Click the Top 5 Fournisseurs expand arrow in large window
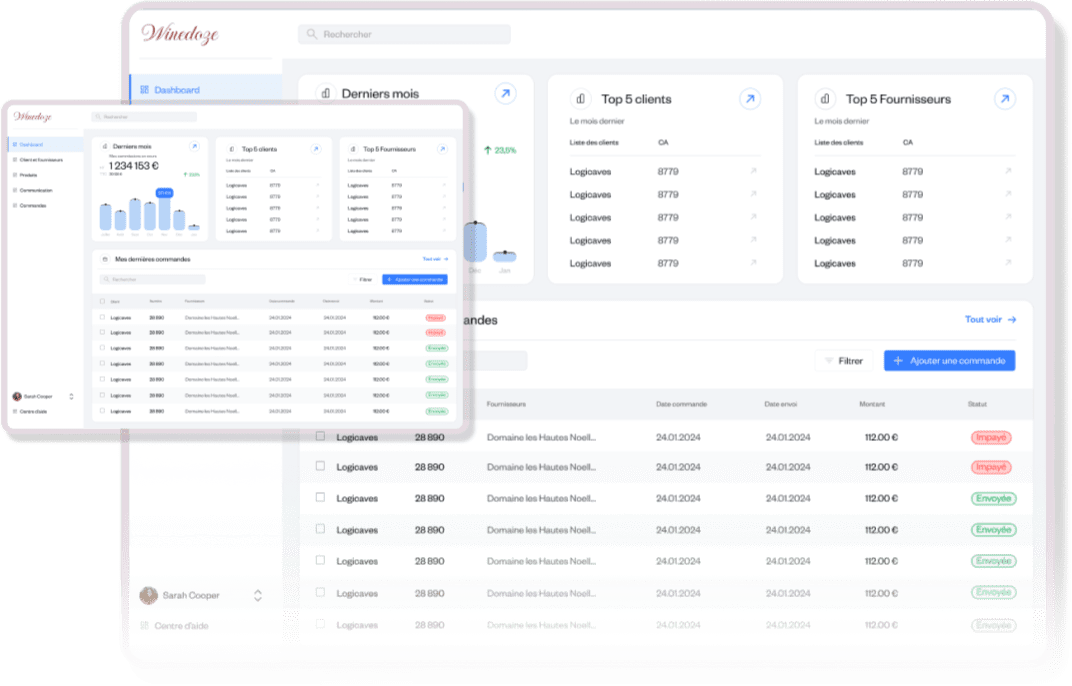Image resolution: width=1072 pixels, height=686 pixels. [x=1004, y=99]
